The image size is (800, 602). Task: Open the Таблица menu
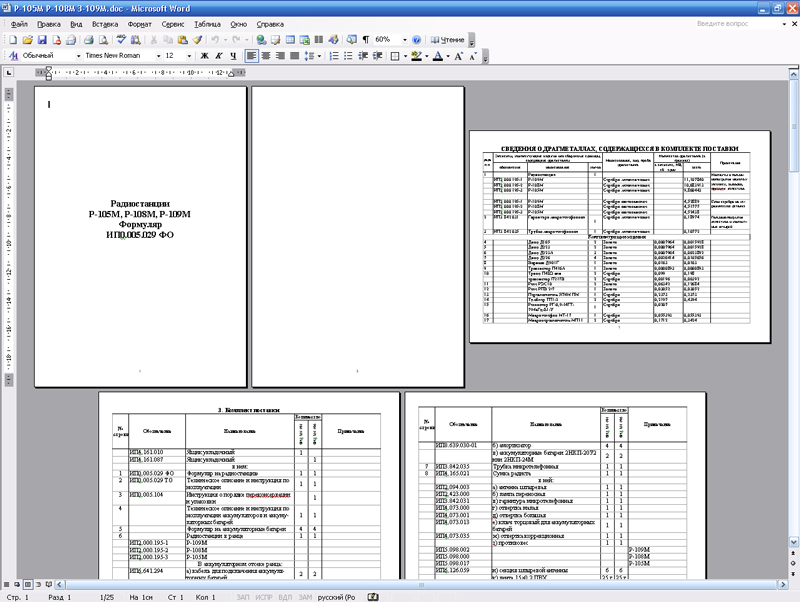[x=207, y=22]
